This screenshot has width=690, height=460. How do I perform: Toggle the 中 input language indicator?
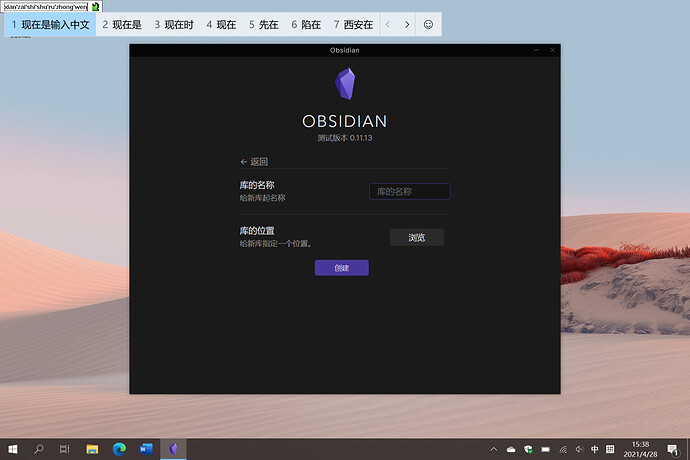pos(595,449)
